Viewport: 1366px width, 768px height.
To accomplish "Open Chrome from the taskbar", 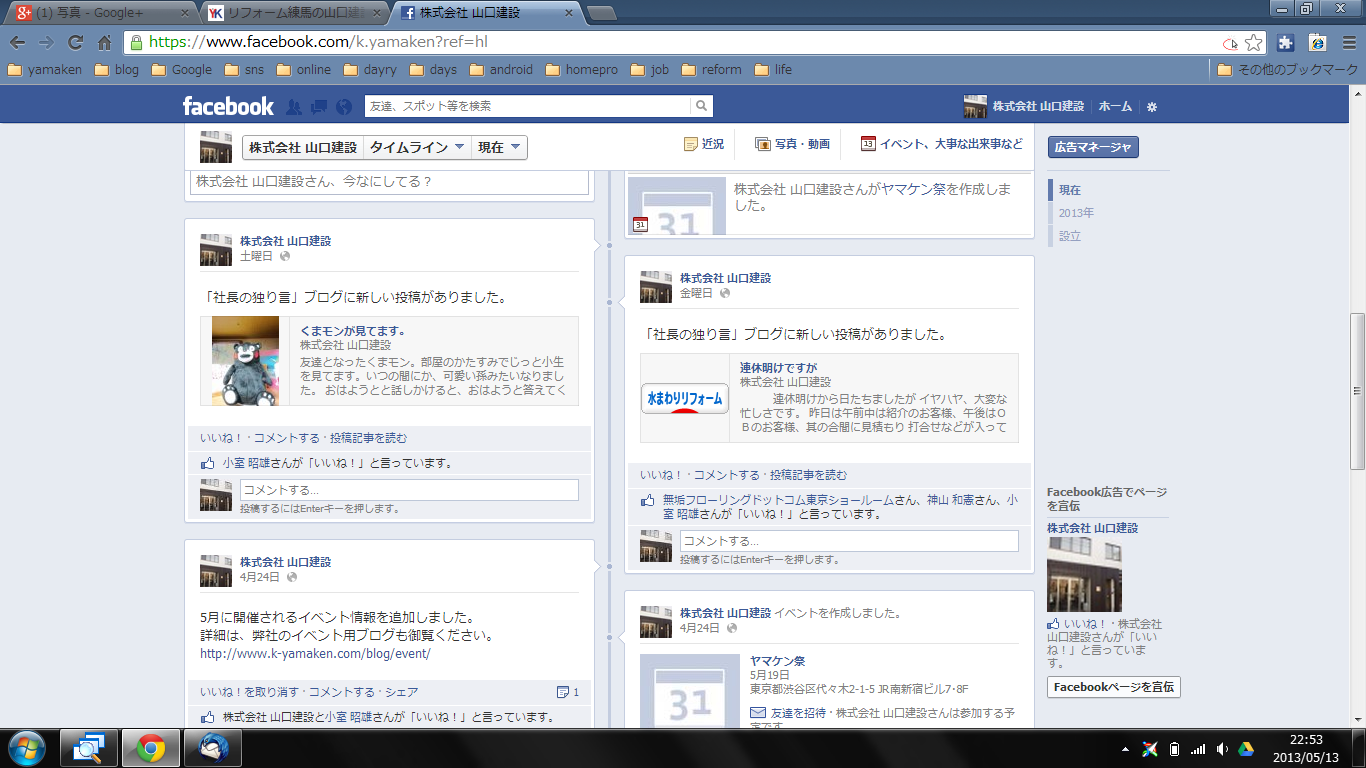I will (x=151, y=748).
